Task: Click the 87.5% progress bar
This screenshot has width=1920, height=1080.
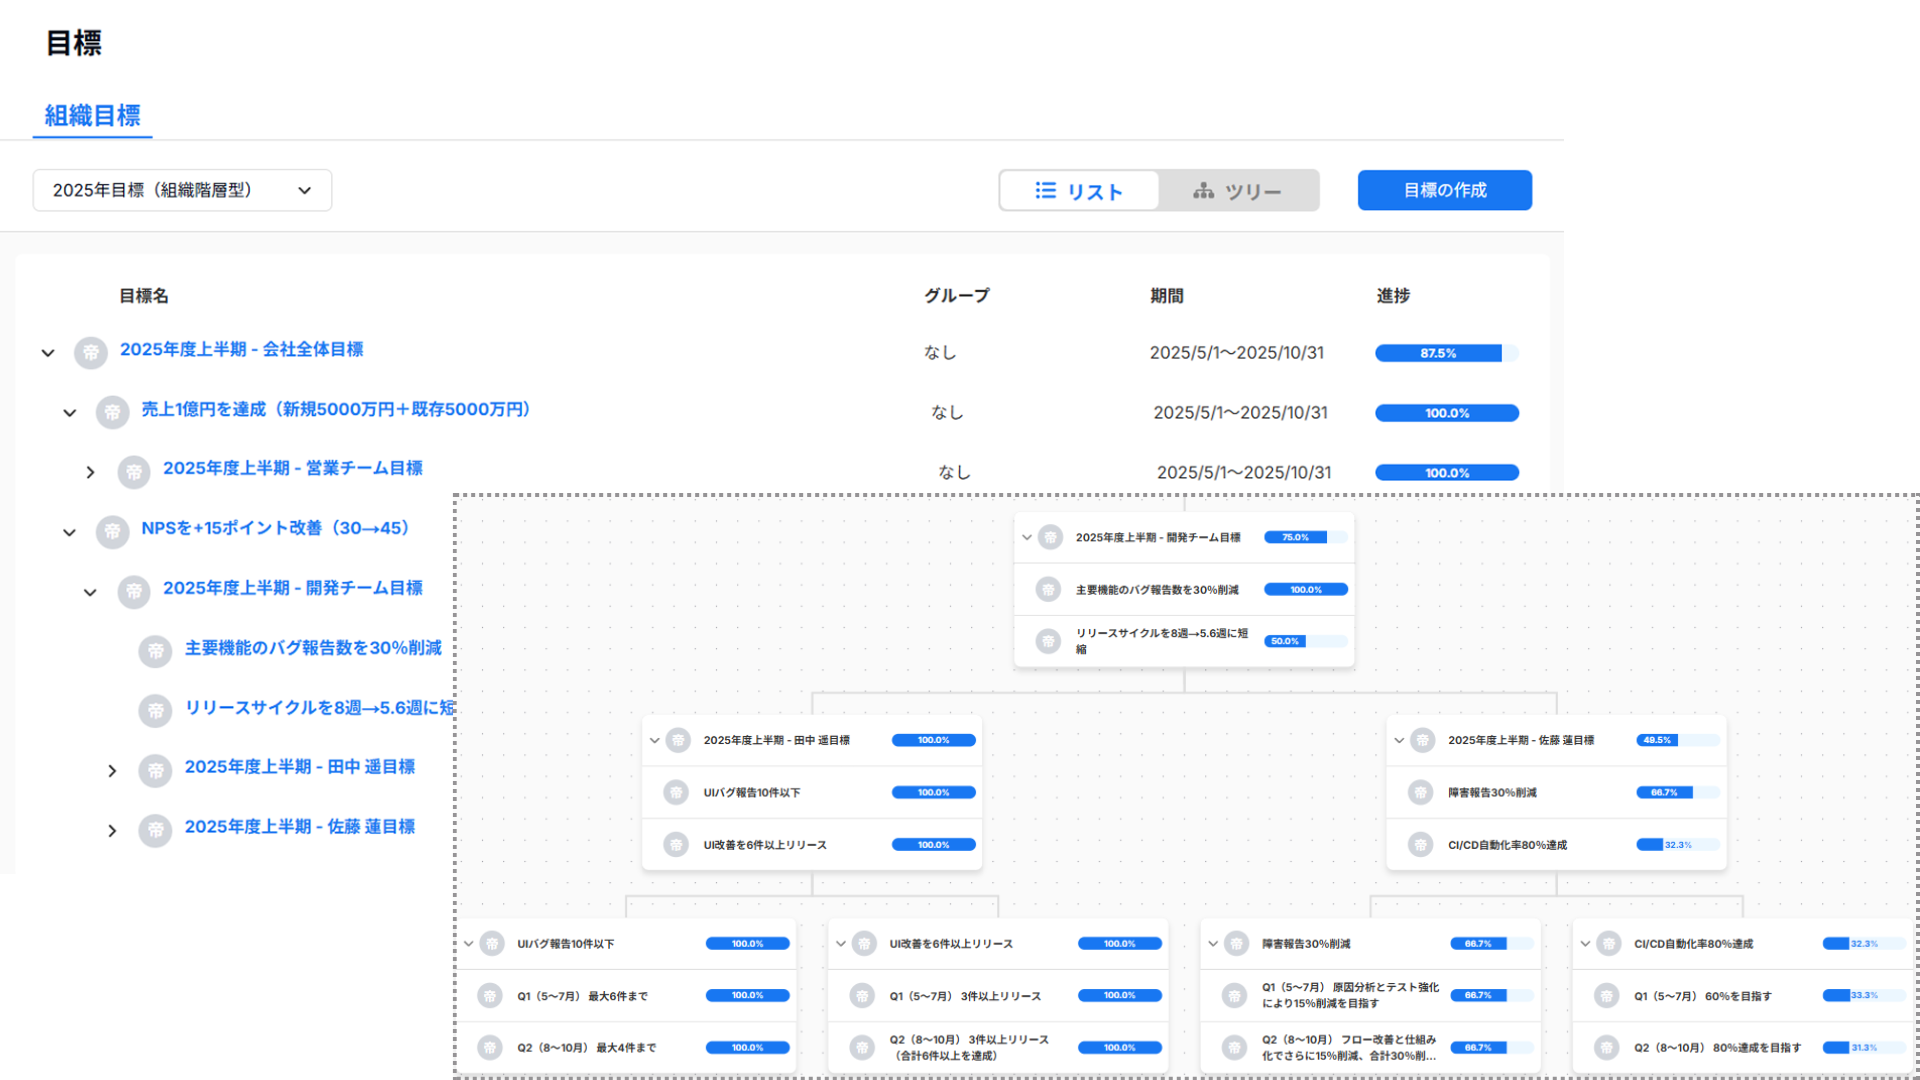Action: point(1446,353)
